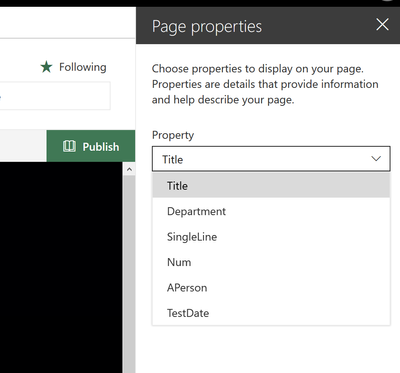The width and height of the screenshot is (400, 373).
Task: Click the search box below Following
Action: coord(55,96)
